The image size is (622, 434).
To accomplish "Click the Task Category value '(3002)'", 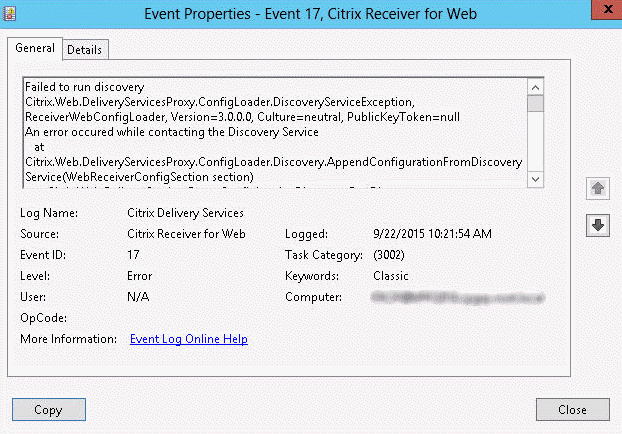I will [x=389, y=255].
